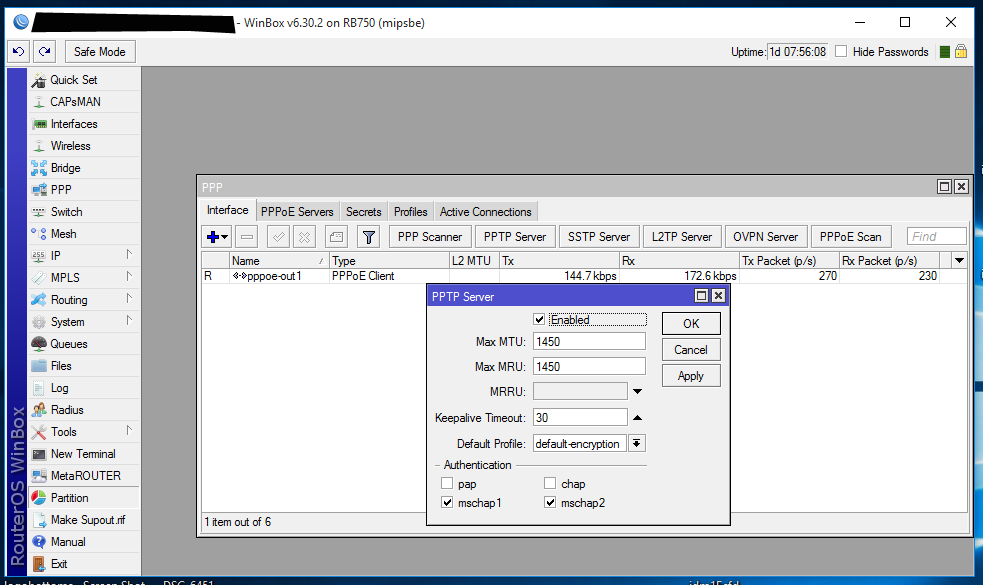Screen dimensions: 983x585
Task: Click the filter funnel icon in PPP toolbar
Action: 369,237
